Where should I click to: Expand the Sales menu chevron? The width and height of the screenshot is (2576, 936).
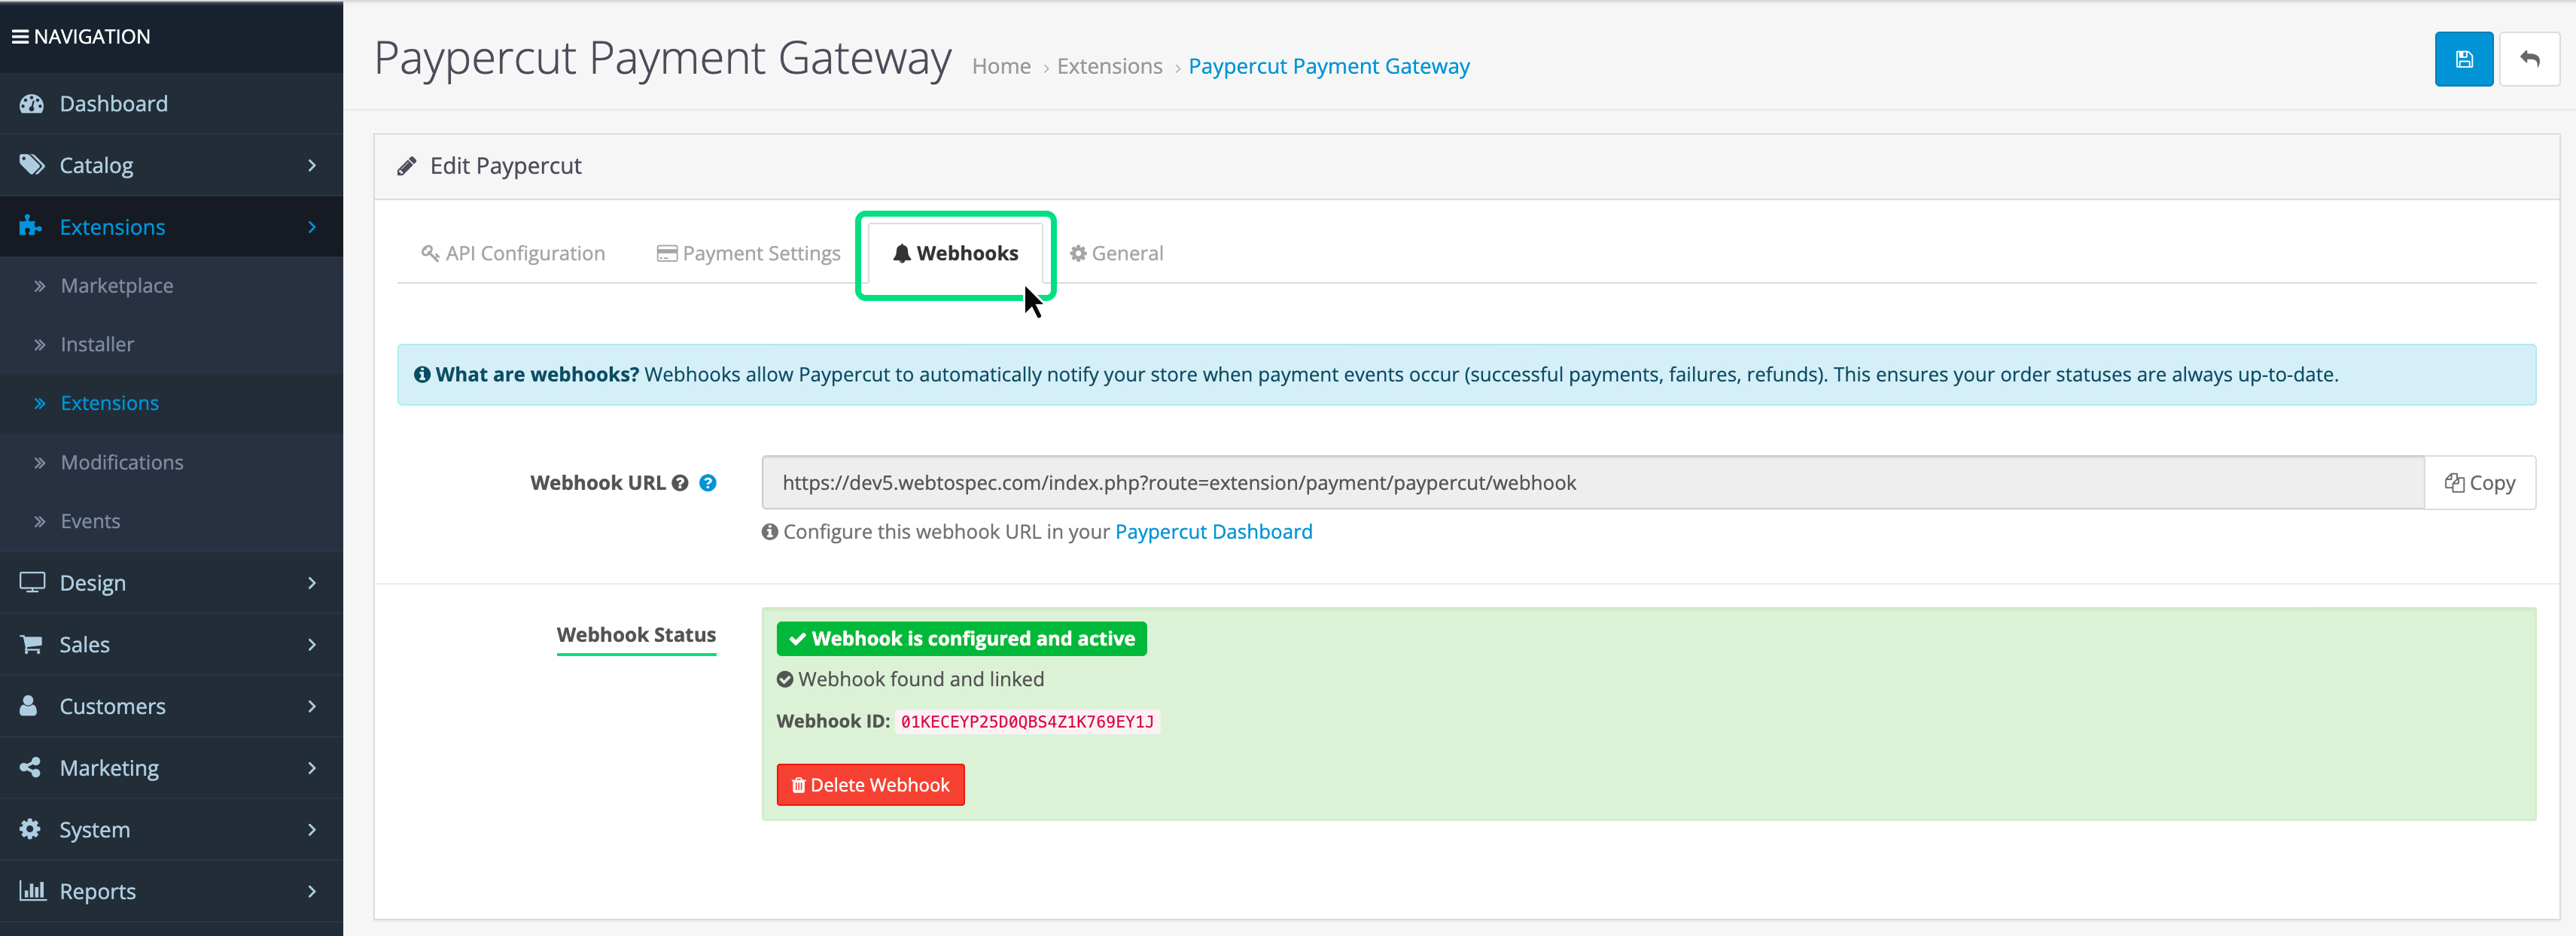(312, 644)
